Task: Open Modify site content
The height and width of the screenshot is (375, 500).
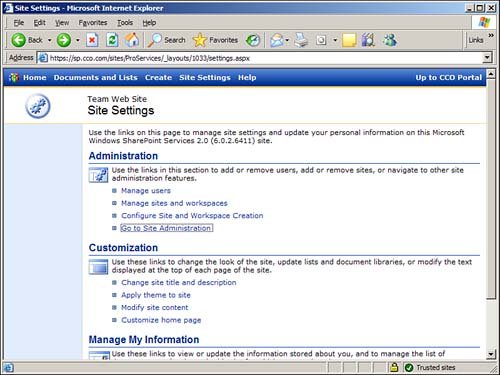Action: tap(155, 307)
